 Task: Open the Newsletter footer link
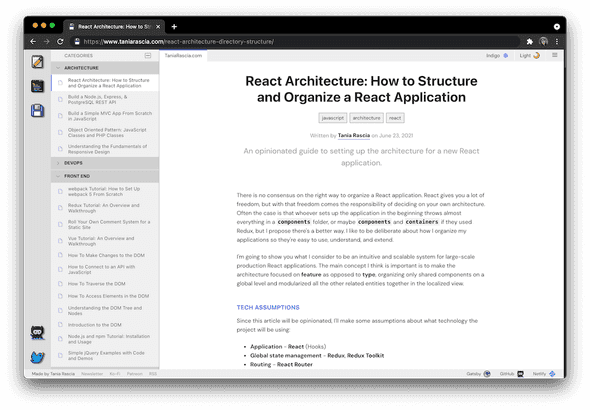(x=92, y=374)
